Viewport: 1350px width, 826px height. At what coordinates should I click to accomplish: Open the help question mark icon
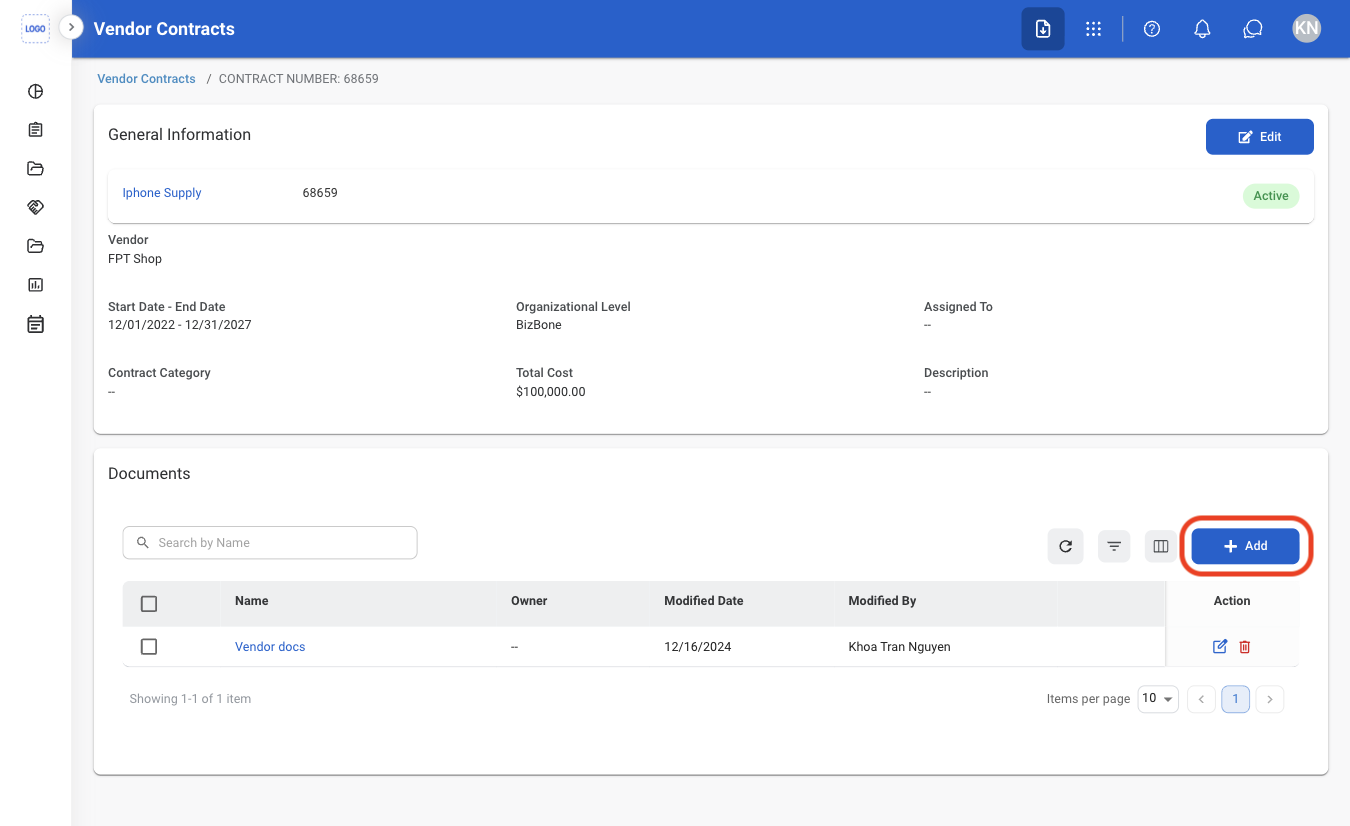(1152, 29)
